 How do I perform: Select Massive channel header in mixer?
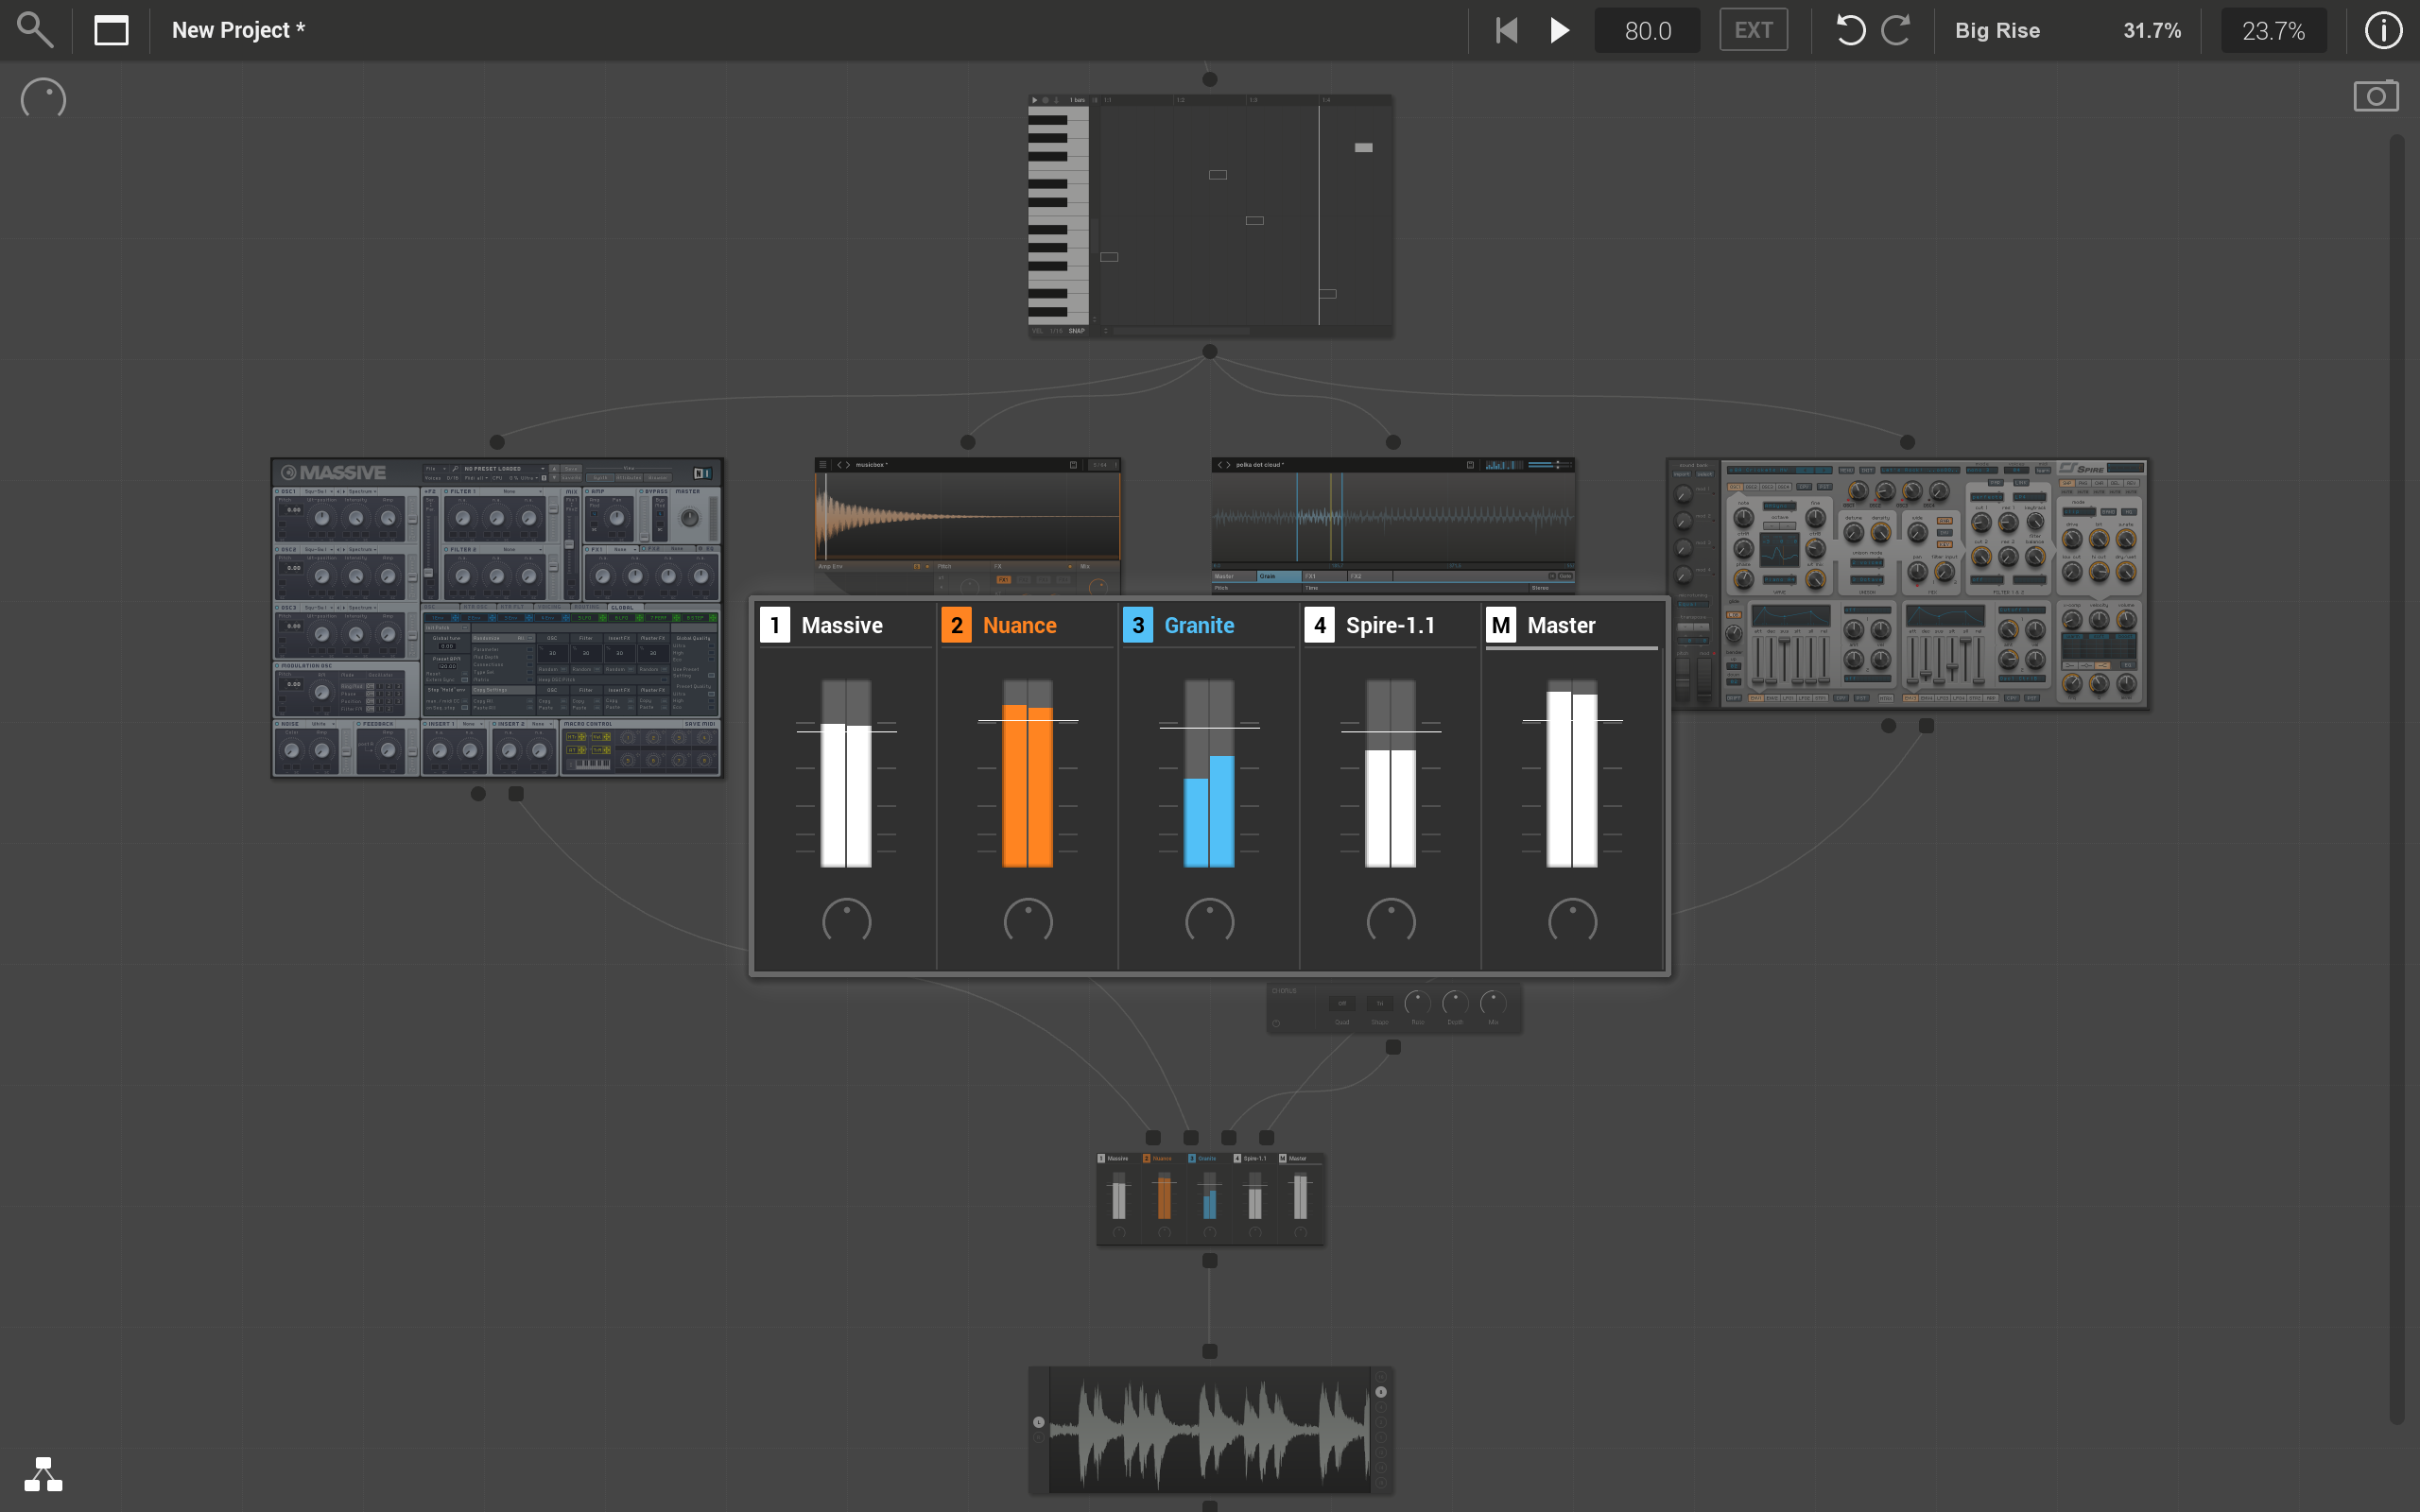click(846, 625)
